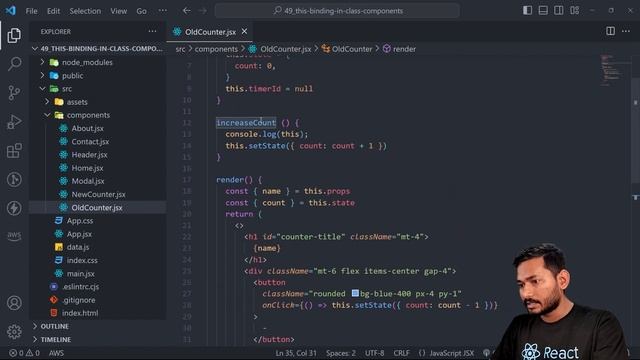Open the Thunder Client lightning icon
This screenshot has width=640, height=360.
(14, 208)
